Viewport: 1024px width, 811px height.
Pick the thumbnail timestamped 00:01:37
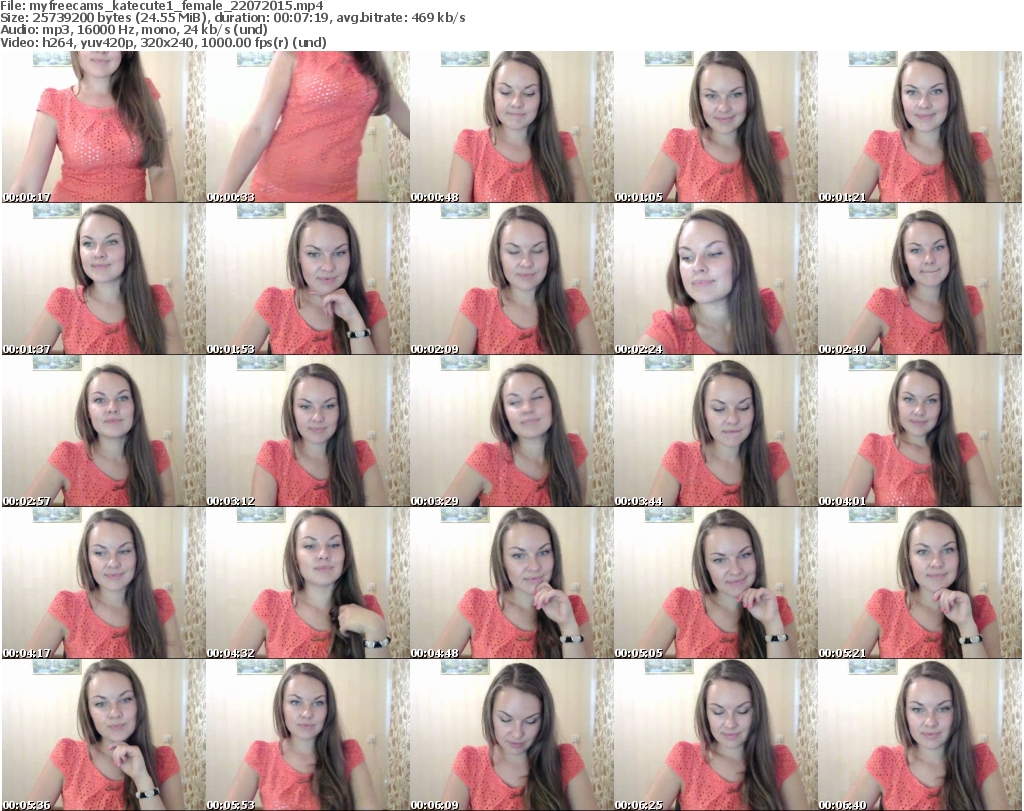[103, 279]
